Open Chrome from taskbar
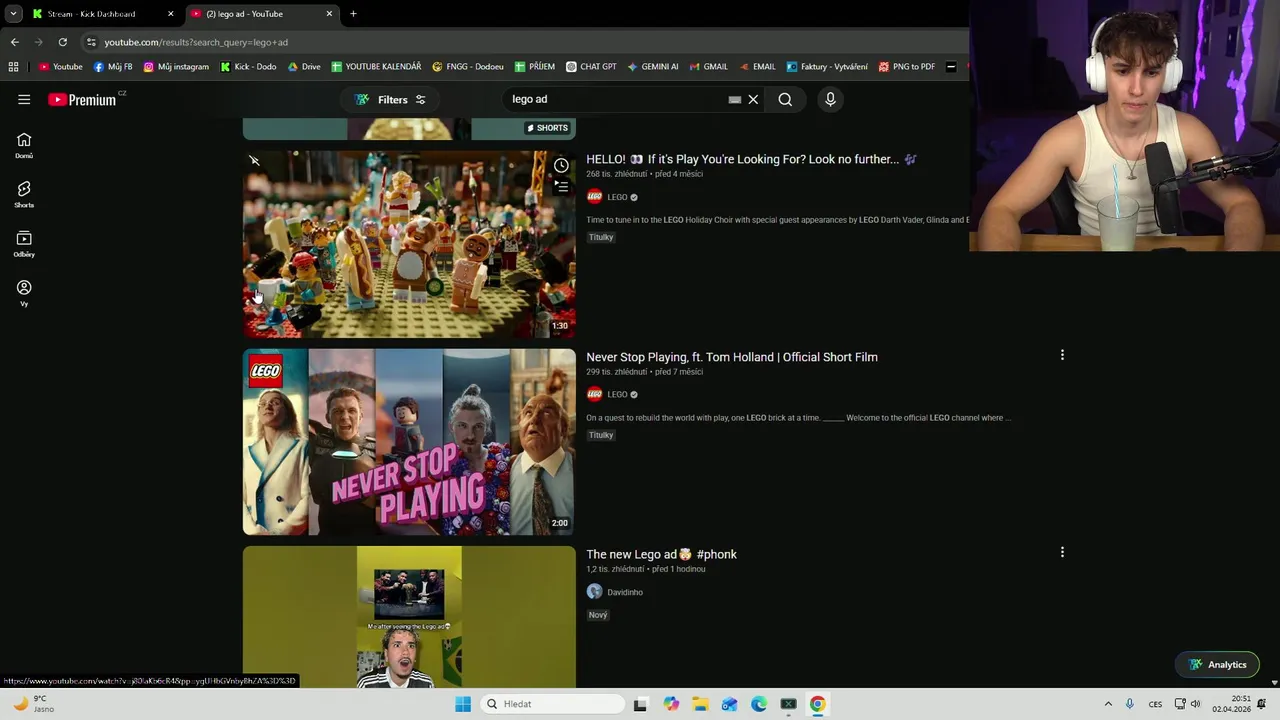The width and height of the screenshot is (1280, 720). pos(818,704)
